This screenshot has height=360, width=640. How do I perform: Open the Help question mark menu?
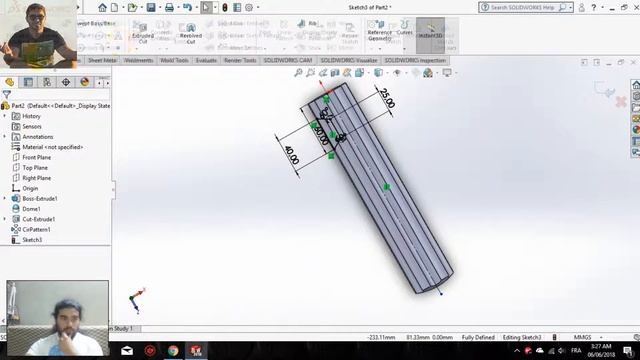click(594, 7)
